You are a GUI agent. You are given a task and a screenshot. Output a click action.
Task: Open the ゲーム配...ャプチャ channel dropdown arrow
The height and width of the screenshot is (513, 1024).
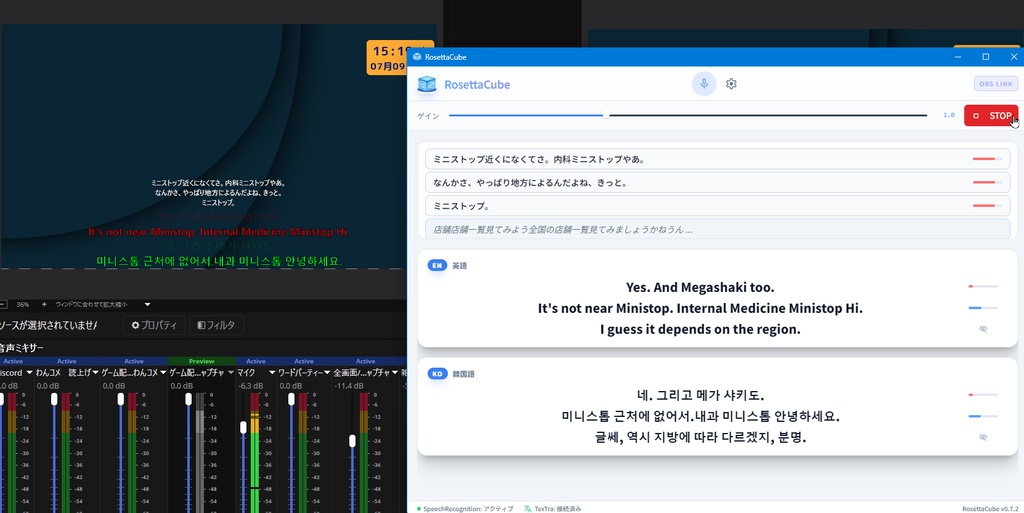pos(231,373)
